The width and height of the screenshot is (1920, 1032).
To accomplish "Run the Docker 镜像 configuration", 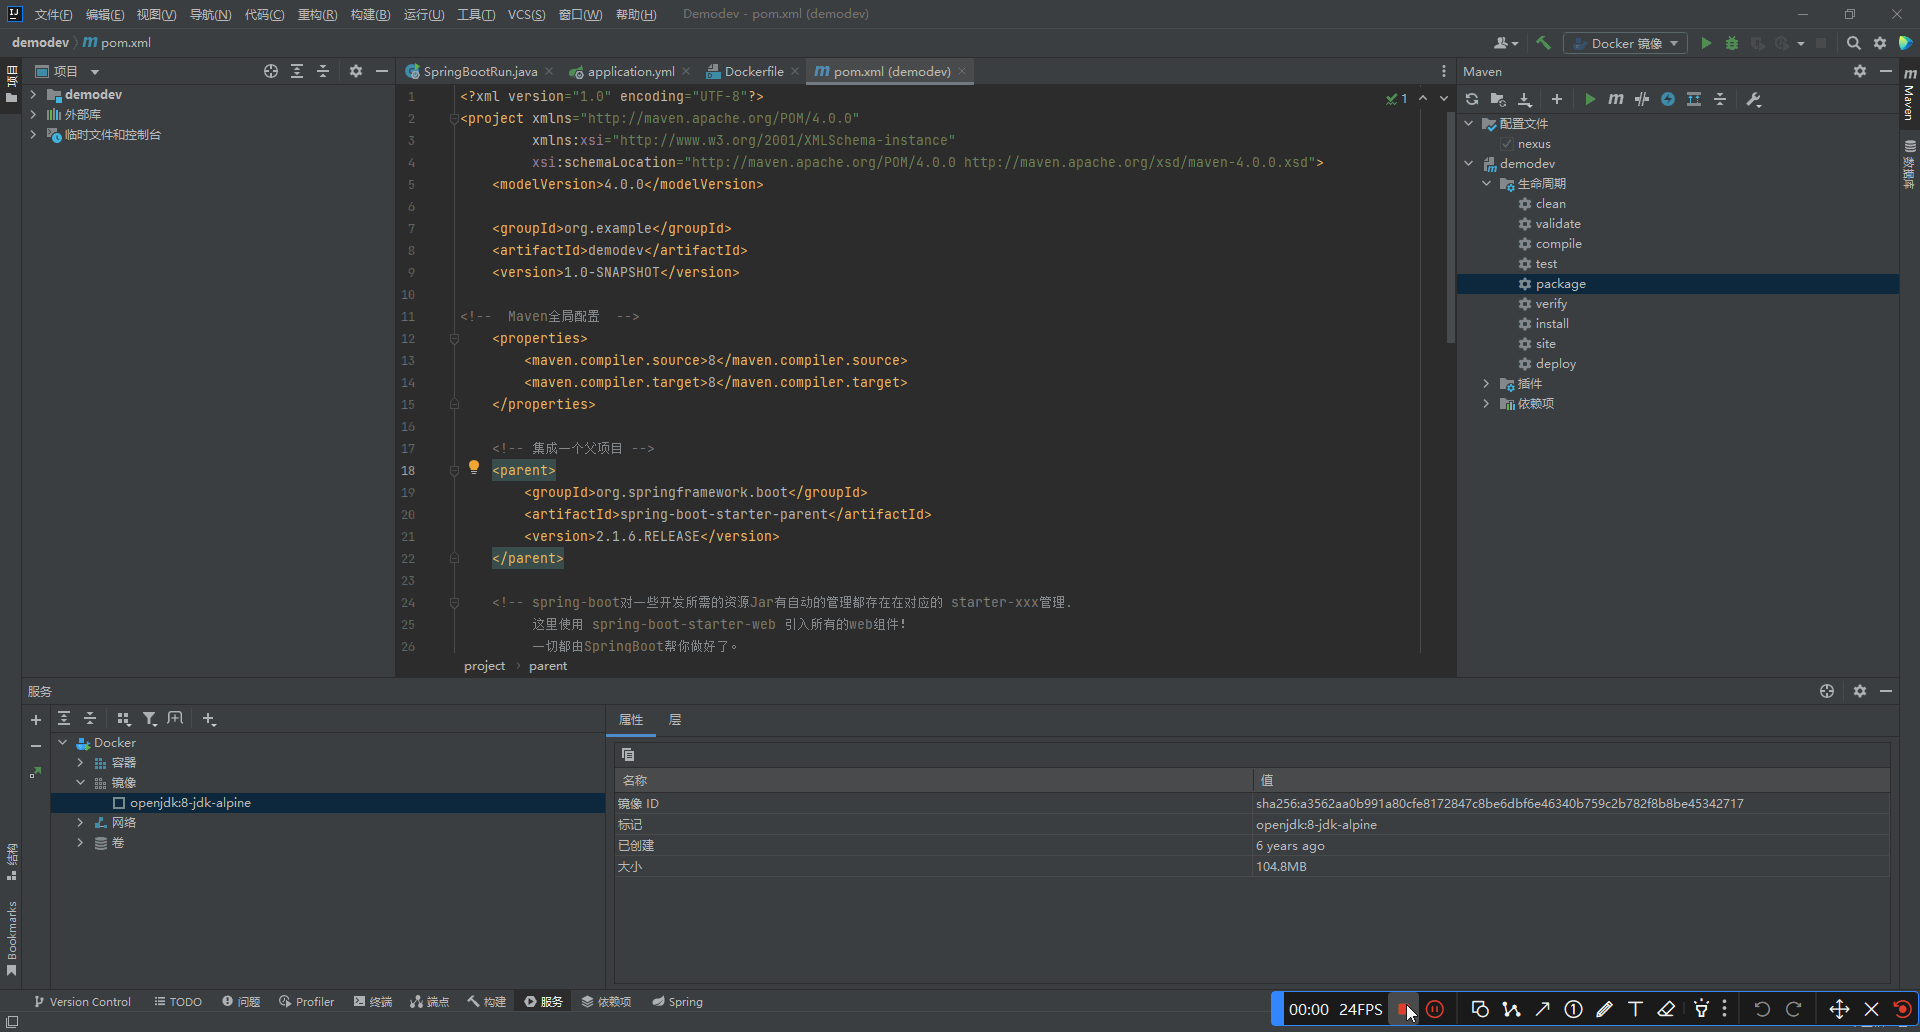I will pyautogui.click(x=1706, y=43).
